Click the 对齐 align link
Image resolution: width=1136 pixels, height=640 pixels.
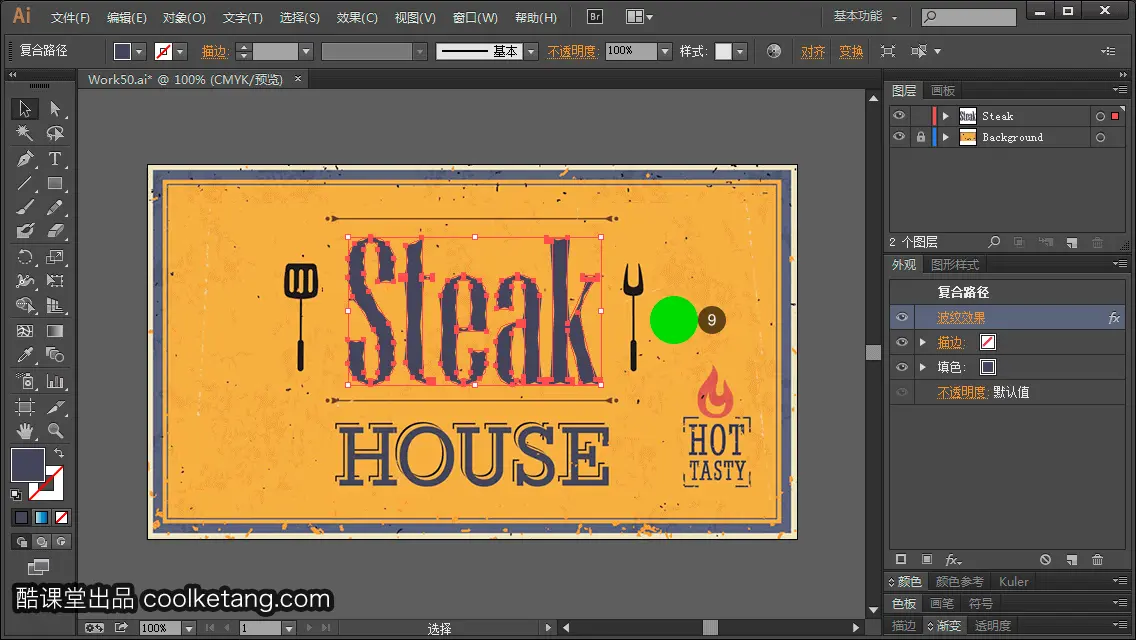coord(813,51)
